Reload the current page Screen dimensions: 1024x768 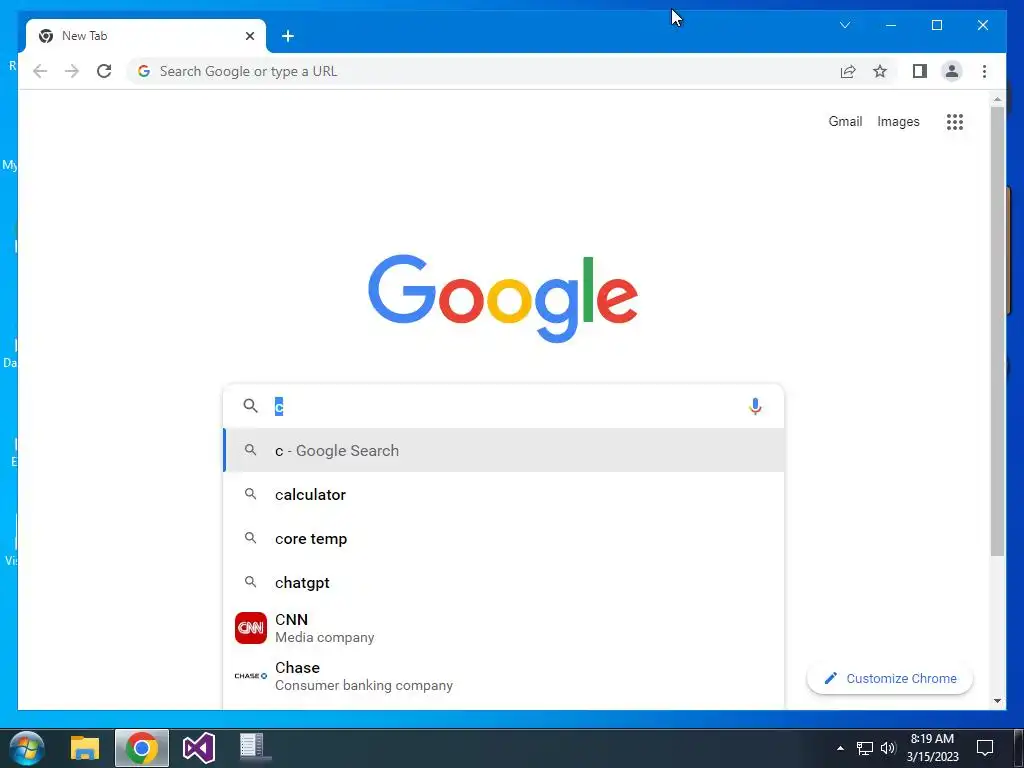click(x=104, y=71)
